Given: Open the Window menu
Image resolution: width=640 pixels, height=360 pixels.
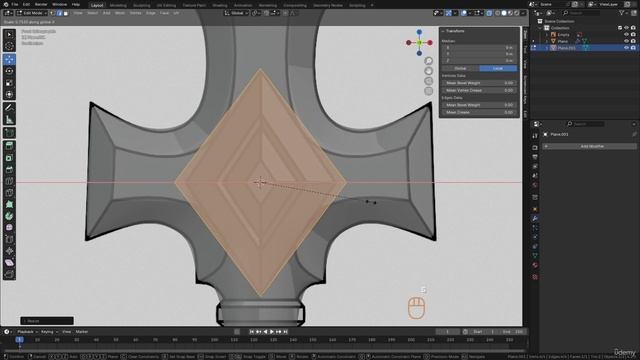Looking at the screenshot, I should click(59, 4).
